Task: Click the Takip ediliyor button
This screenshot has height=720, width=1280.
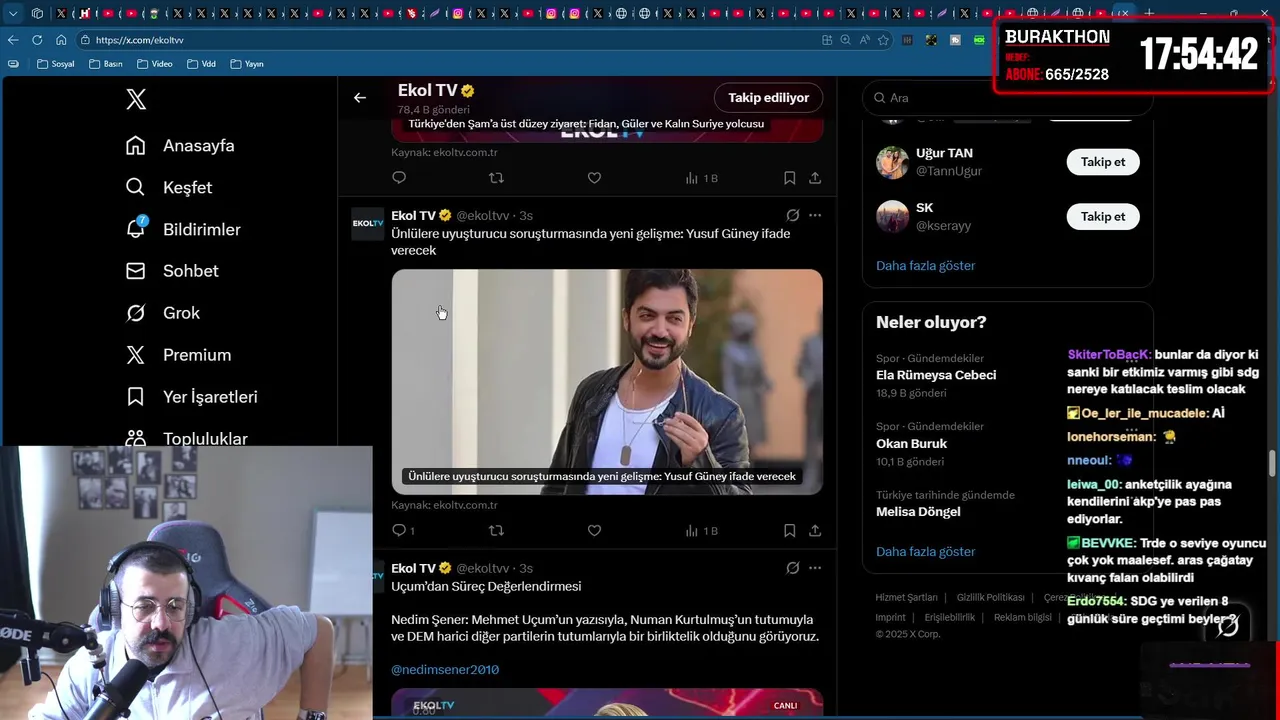Action: (x=768, y=98)
